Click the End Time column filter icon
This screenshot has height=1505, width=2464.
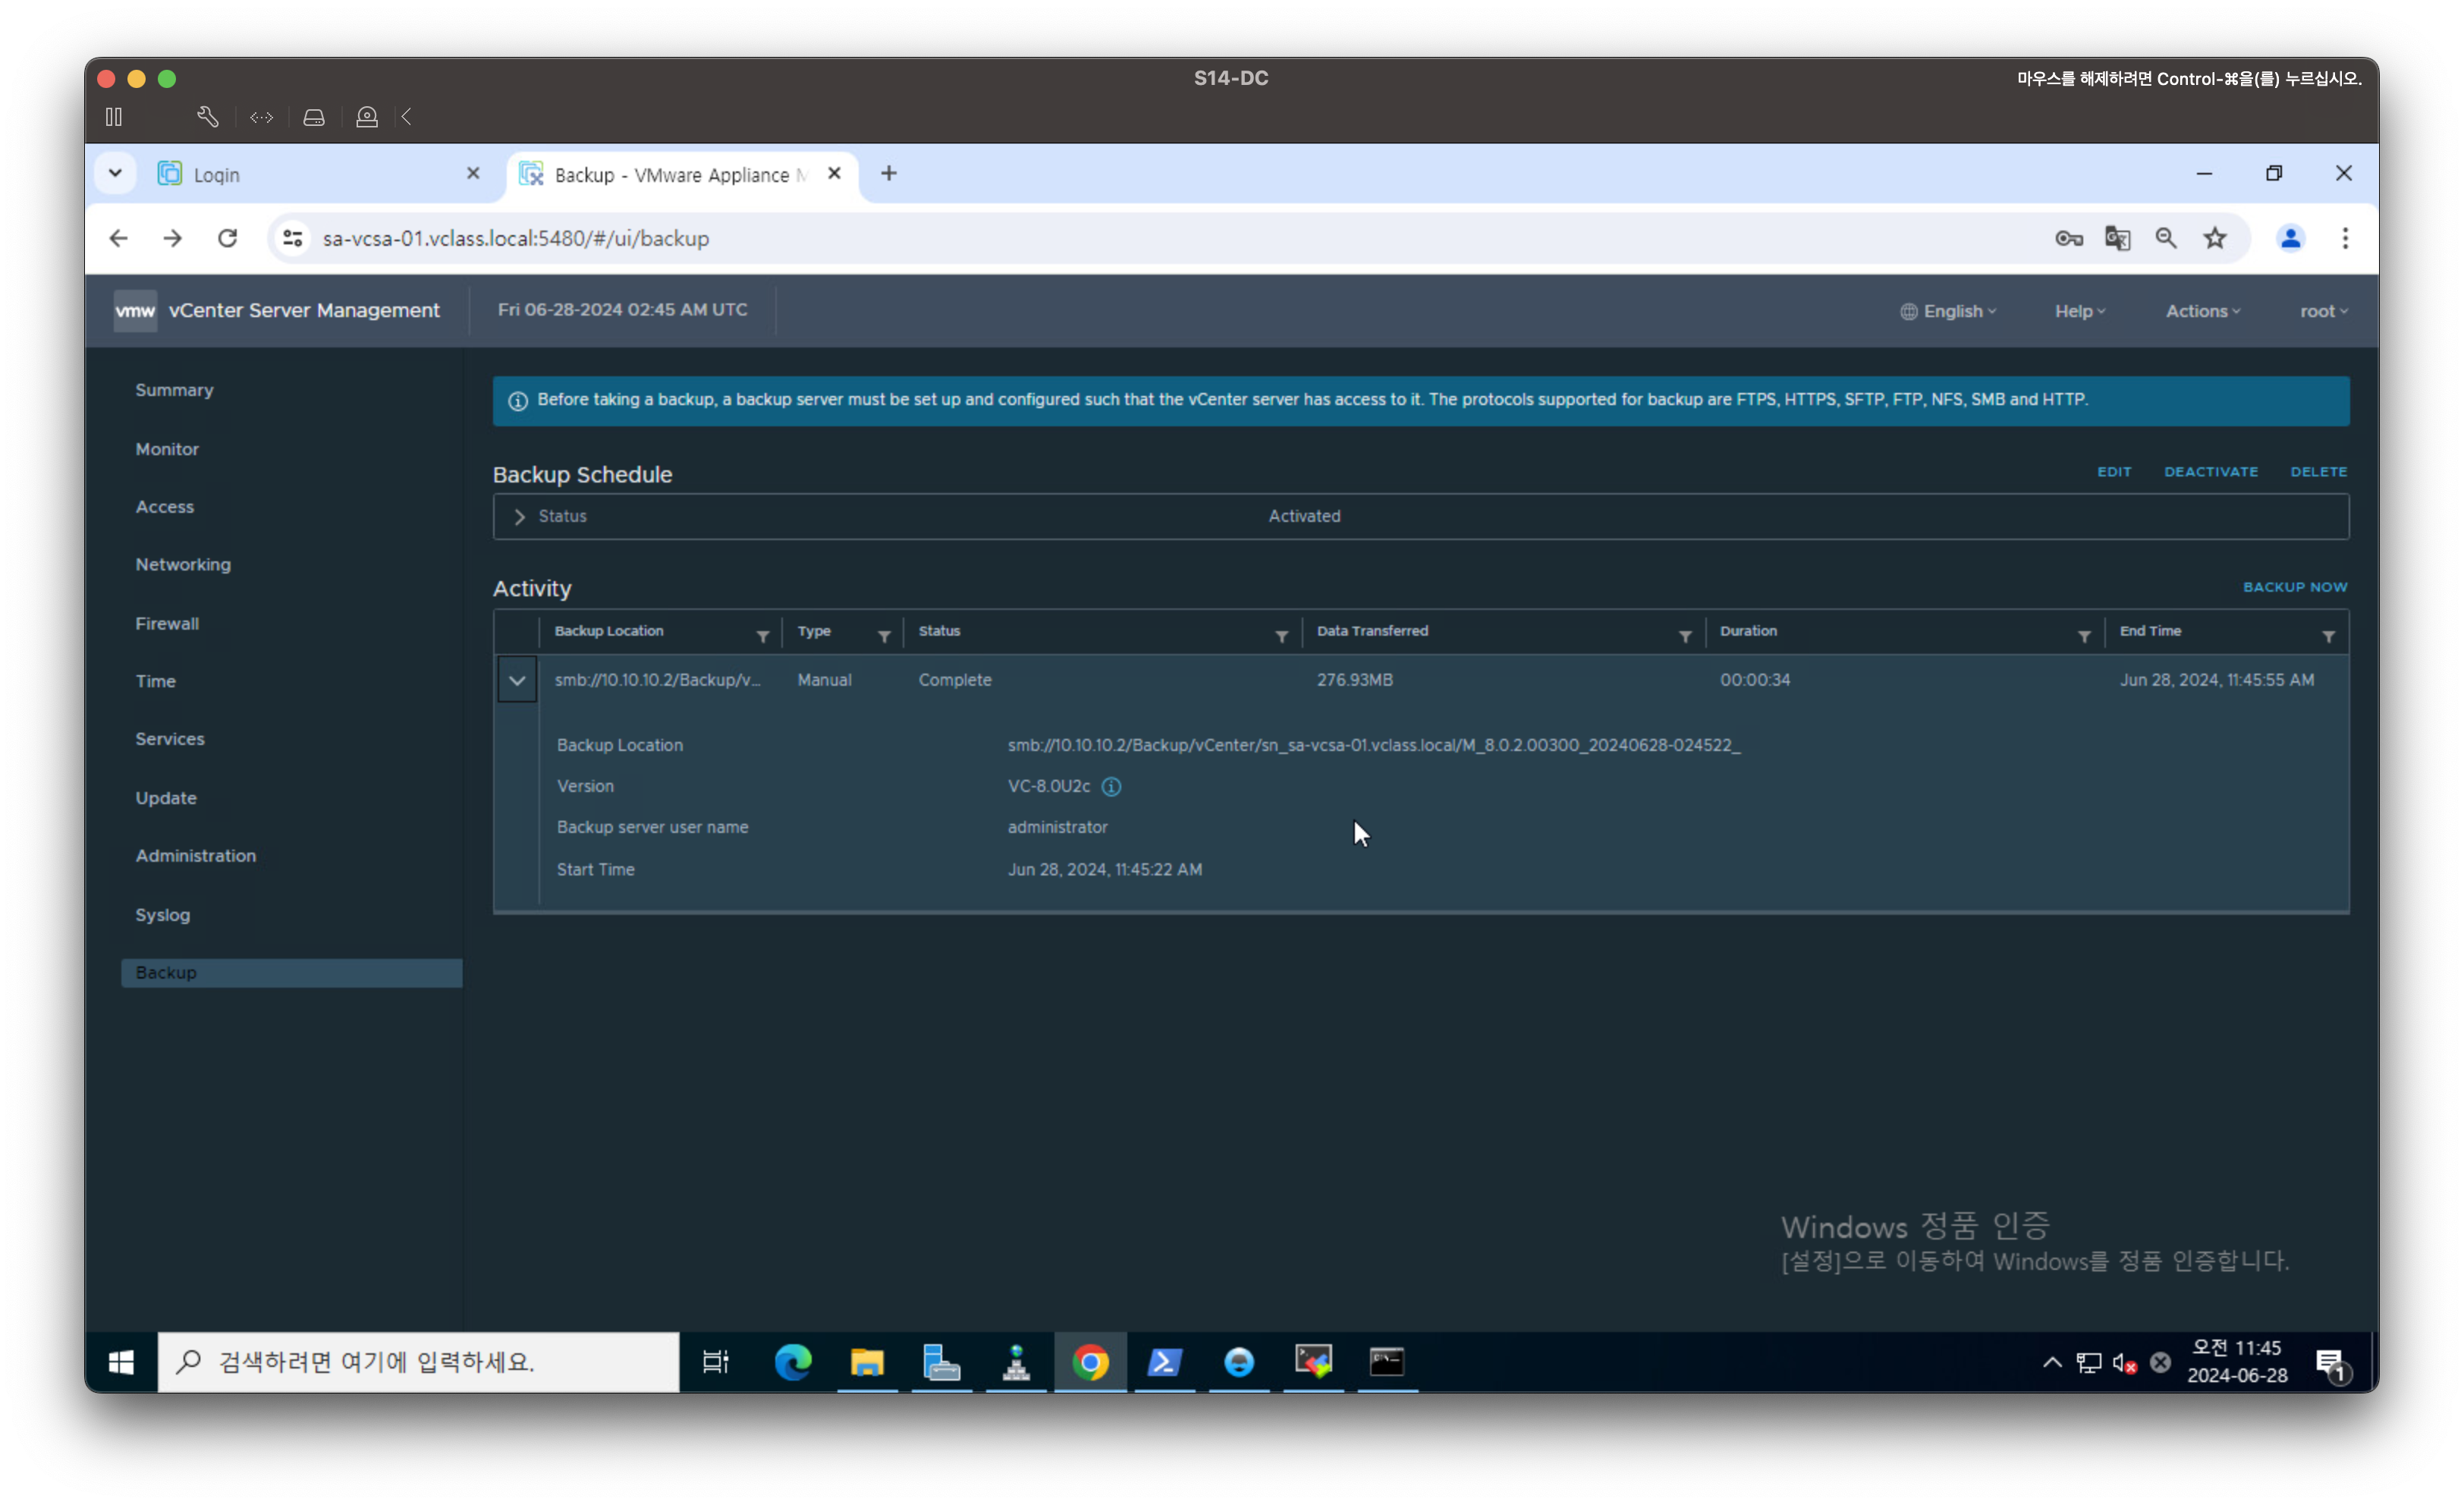(x=2328, y=636)
